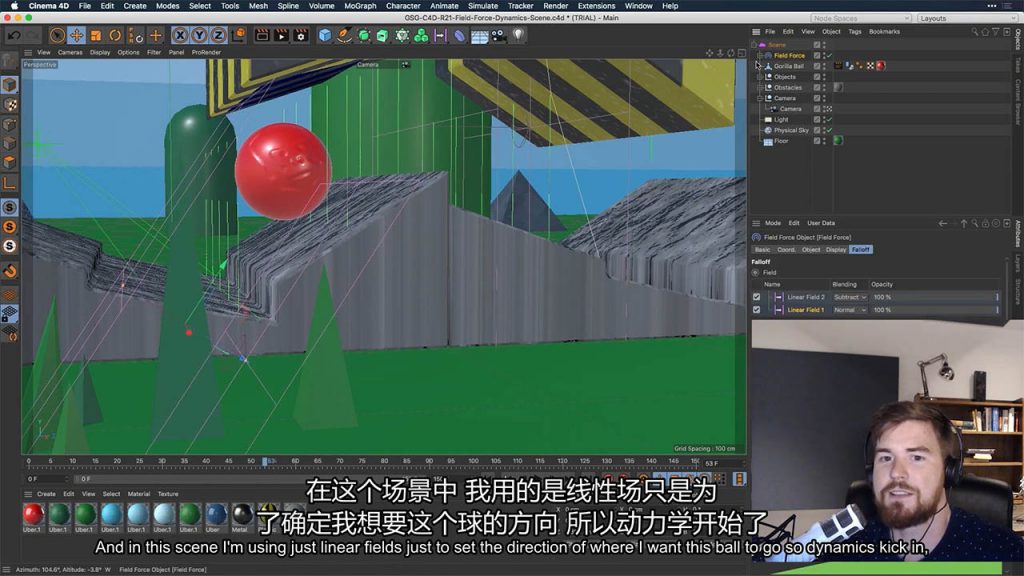Open the deformer Bend icon
1024x576 pixels.
pyautogui.click(x=460, y=35)
